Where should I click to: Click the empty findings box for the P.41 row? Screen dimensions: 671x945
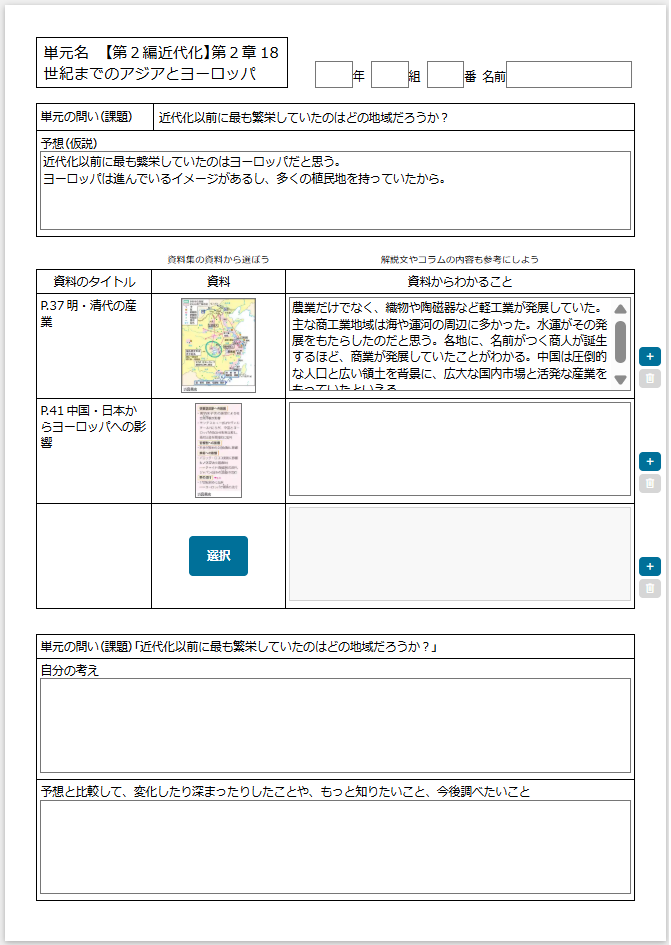pos(459,450)
